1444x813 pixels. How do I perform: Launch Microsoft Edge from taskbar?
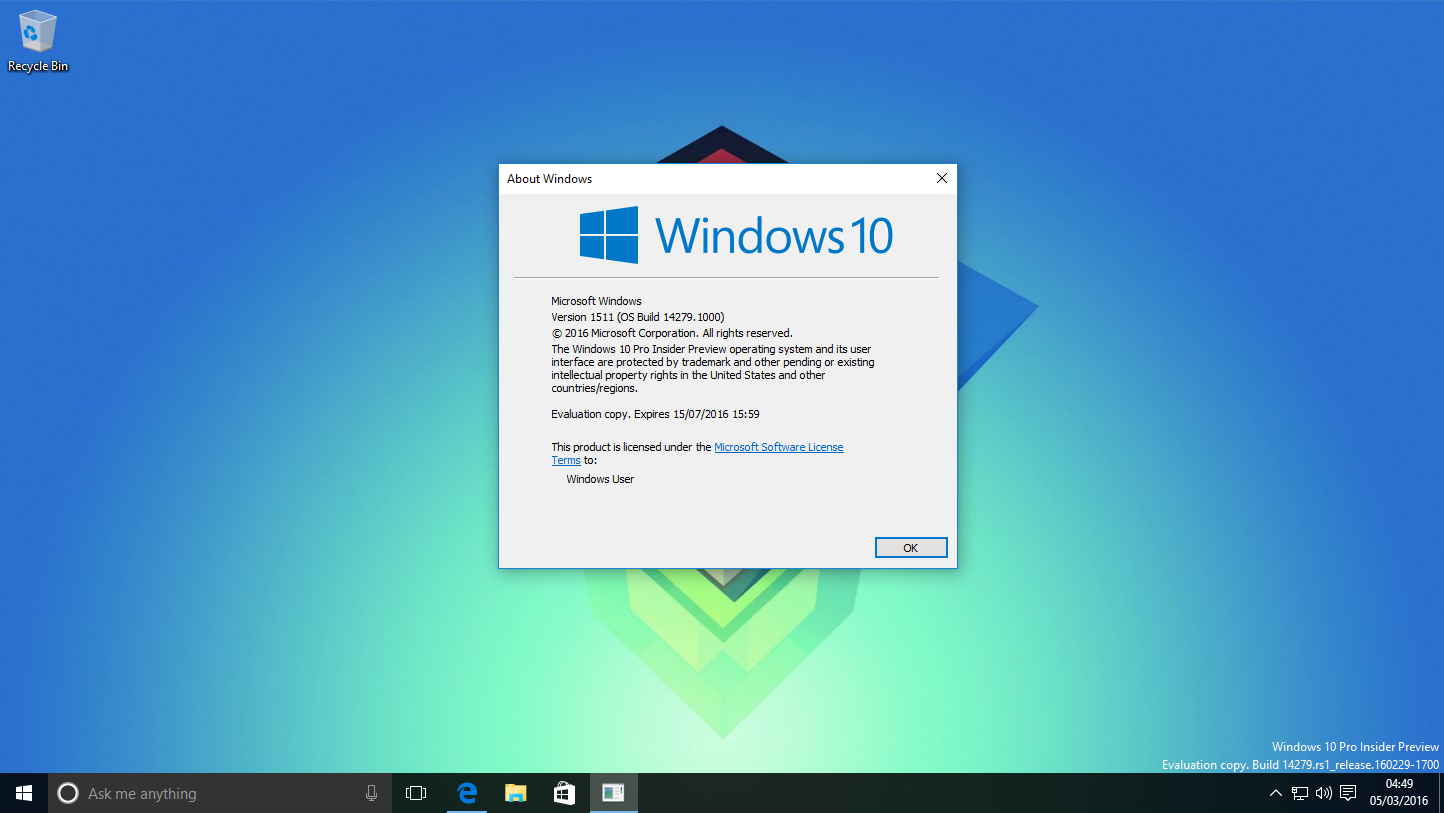coord(466,793)
